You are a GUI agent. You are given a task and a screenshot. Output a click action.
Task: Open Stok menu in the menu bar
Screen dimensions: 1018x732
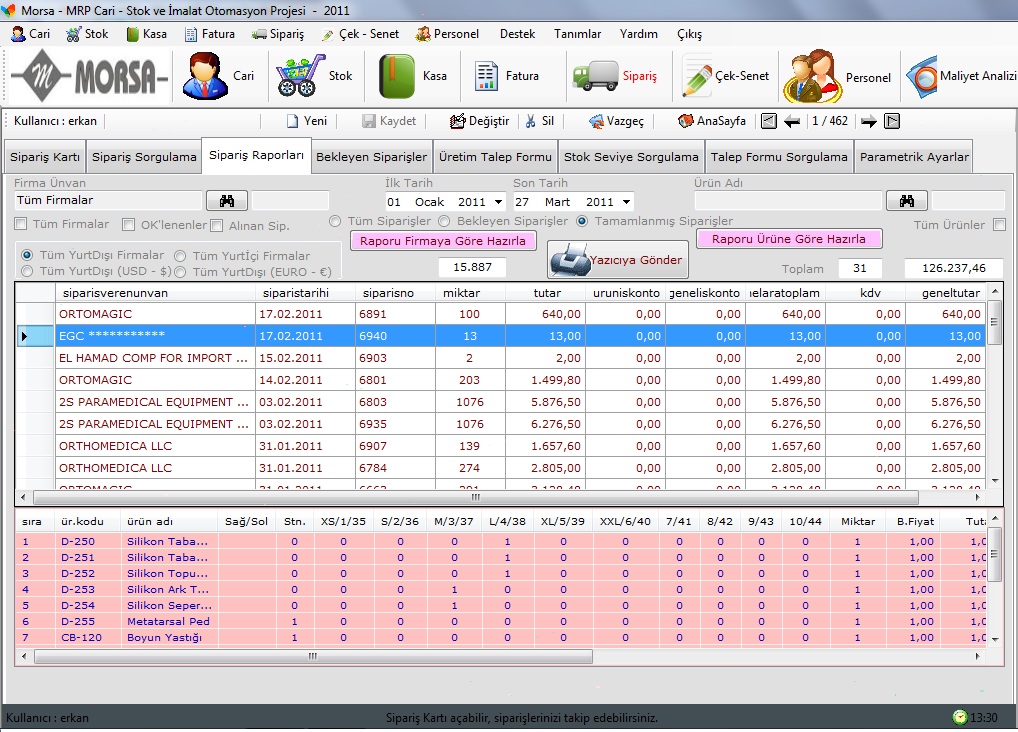(x=88, y=34)
